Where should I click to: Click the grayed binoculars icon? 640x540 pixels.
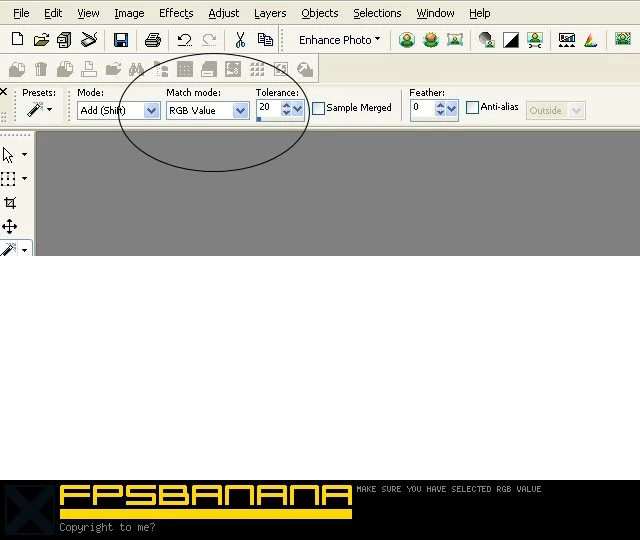pyautogui.click(x=136, y=70)
